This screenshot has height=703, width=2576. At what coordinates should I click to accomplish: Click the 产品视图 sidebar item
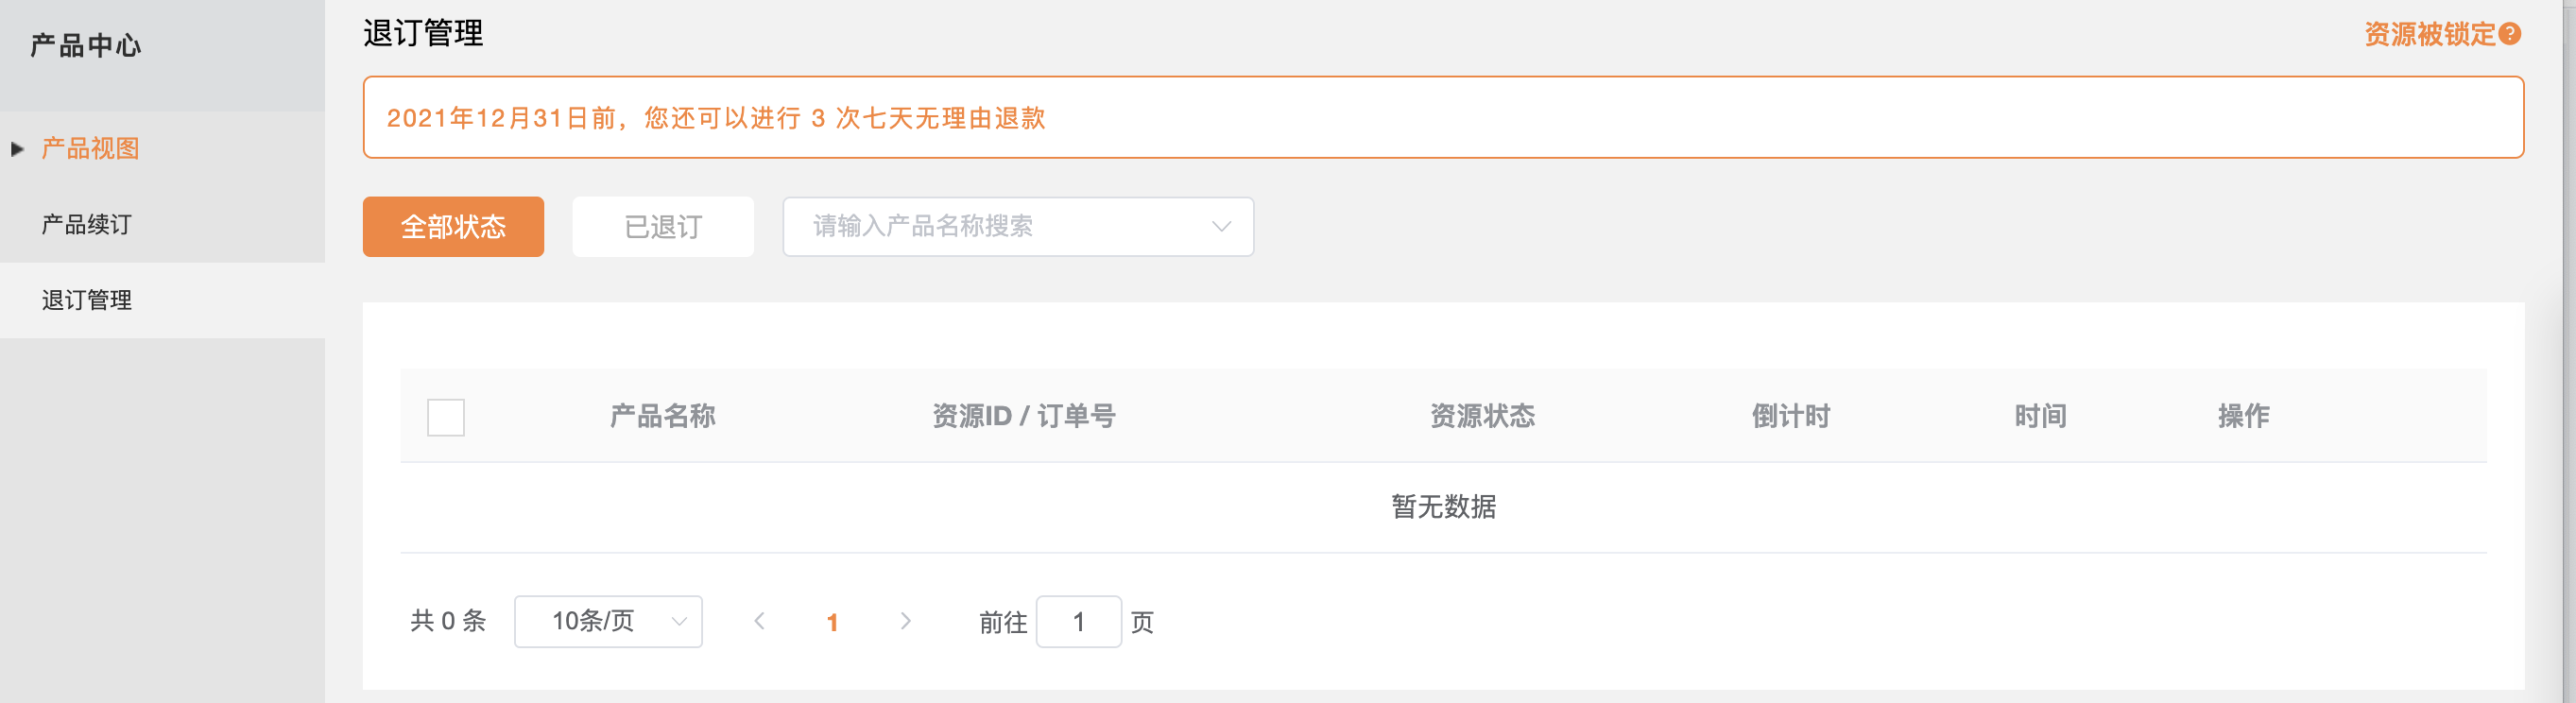[x=90, y=149]
